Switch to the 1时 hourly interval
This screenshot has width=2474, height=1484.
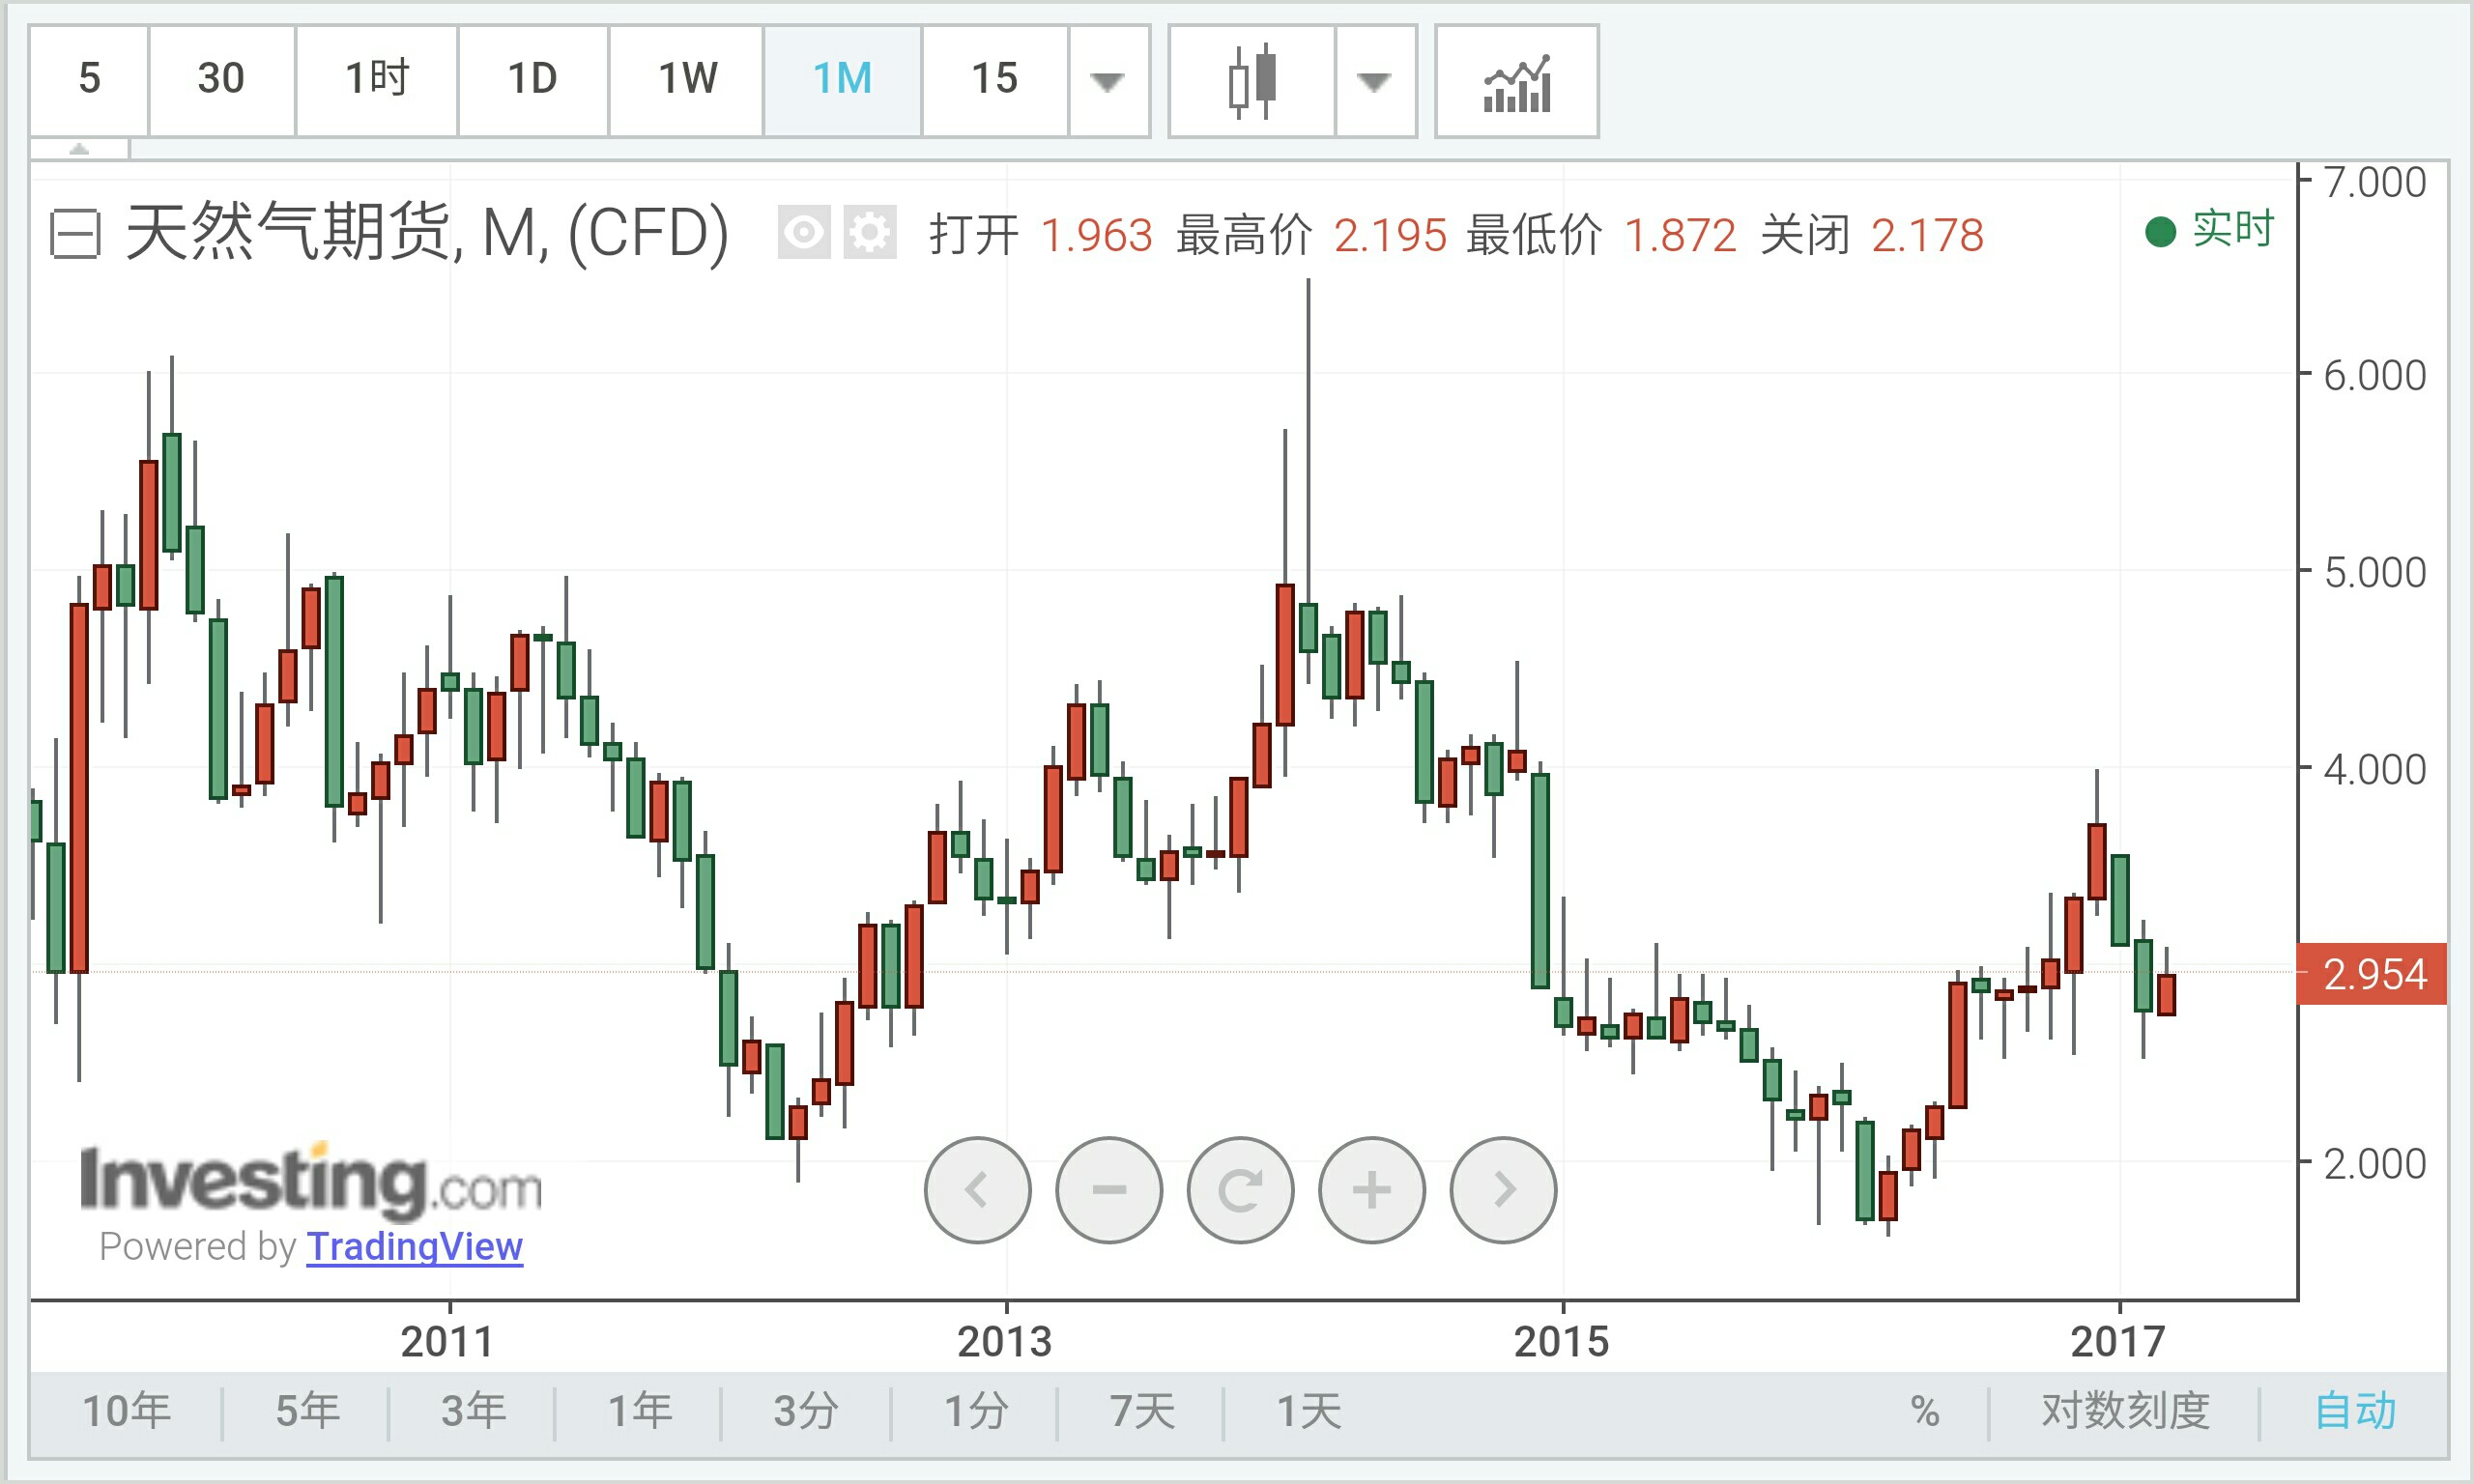tap(376, 80)
